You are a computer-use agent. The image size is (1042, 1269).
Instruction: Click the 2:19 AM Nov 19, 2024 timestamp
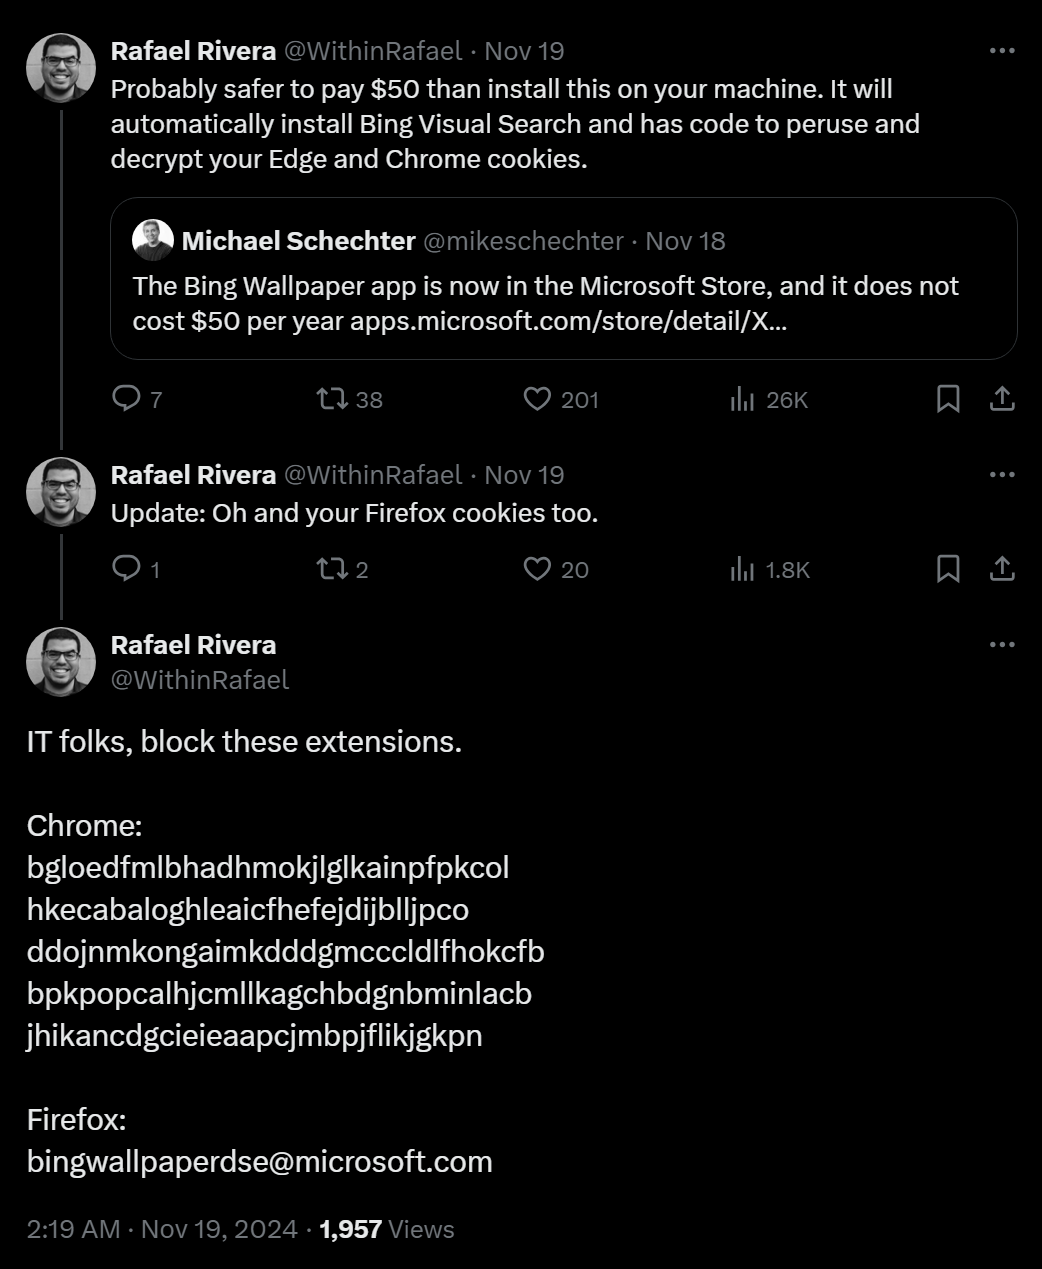162,1229
